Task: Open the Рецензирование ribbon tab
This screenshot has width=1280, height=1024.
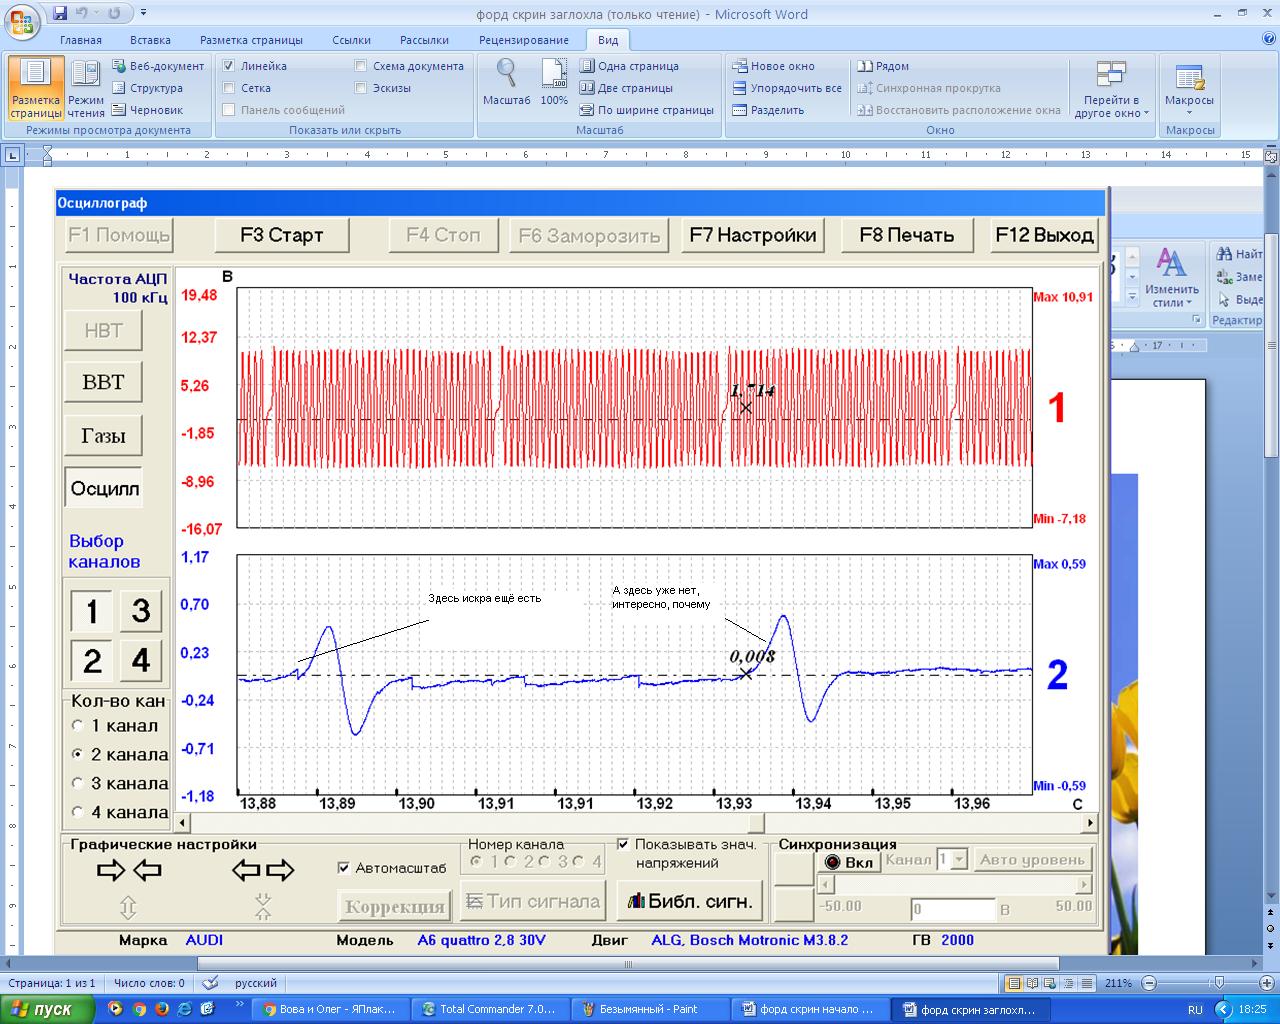Action: [x=524, y=40]
